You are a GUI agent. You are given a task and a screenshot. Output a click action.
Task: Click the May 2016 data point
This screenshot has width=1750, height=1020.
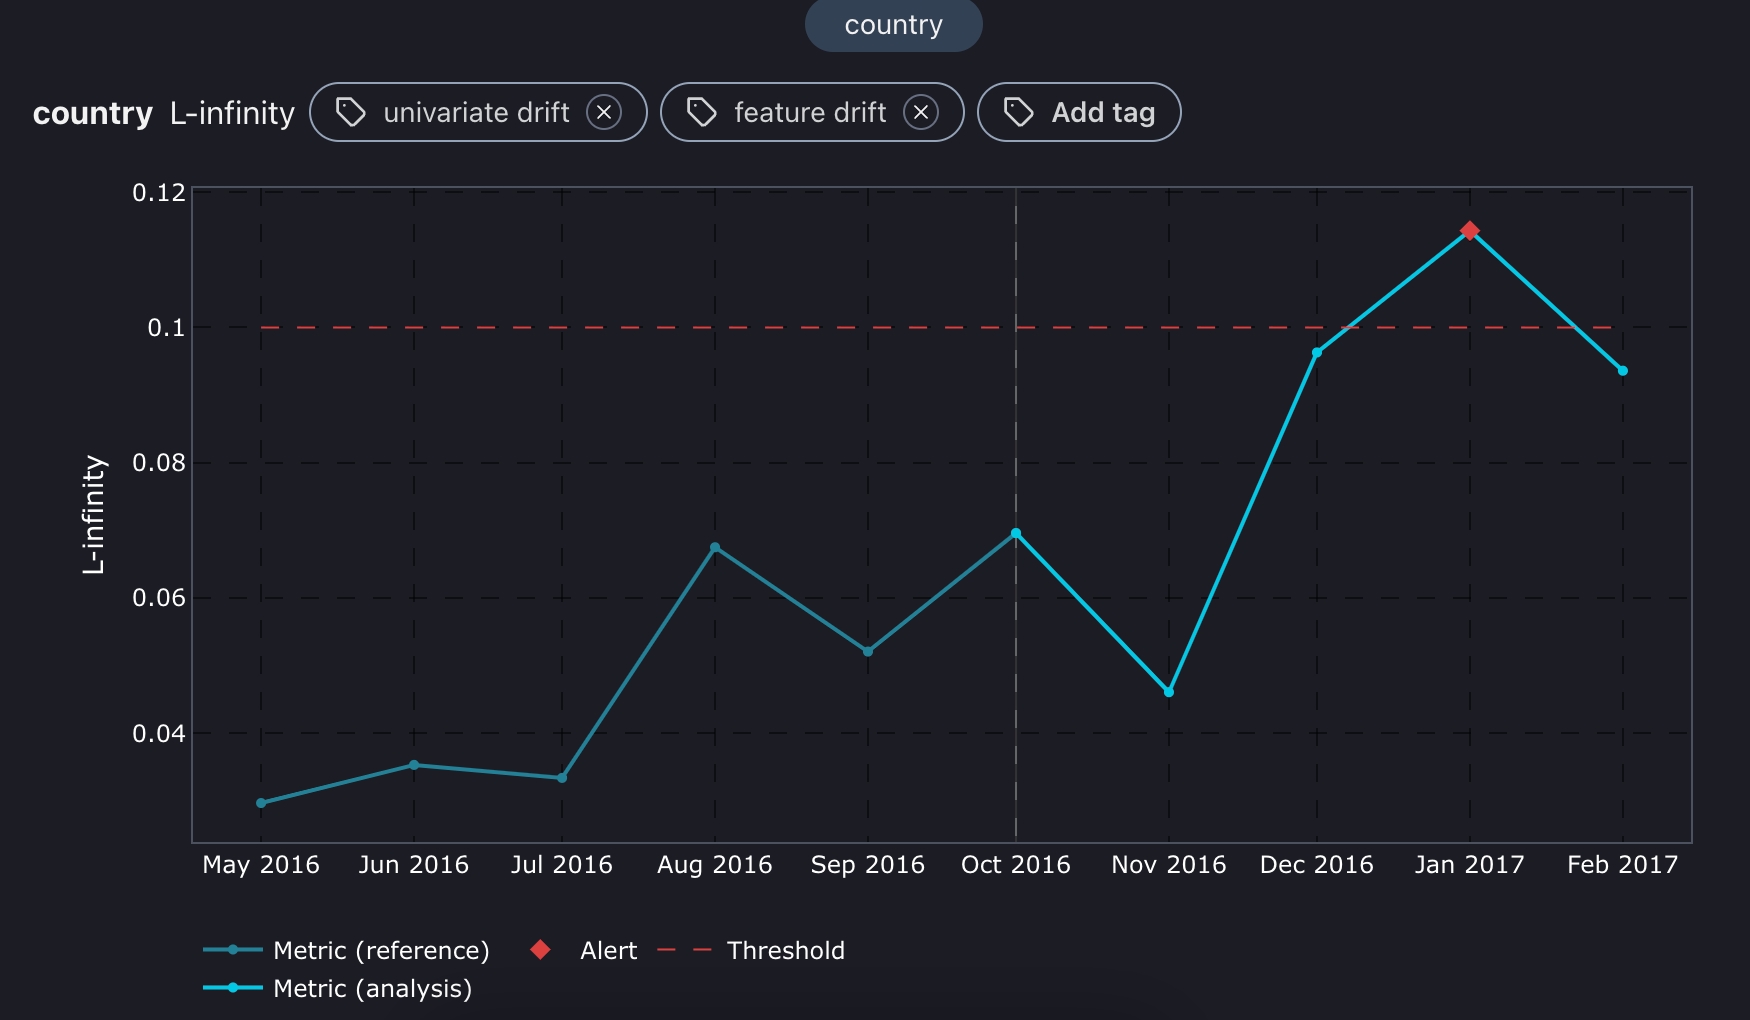261,803
